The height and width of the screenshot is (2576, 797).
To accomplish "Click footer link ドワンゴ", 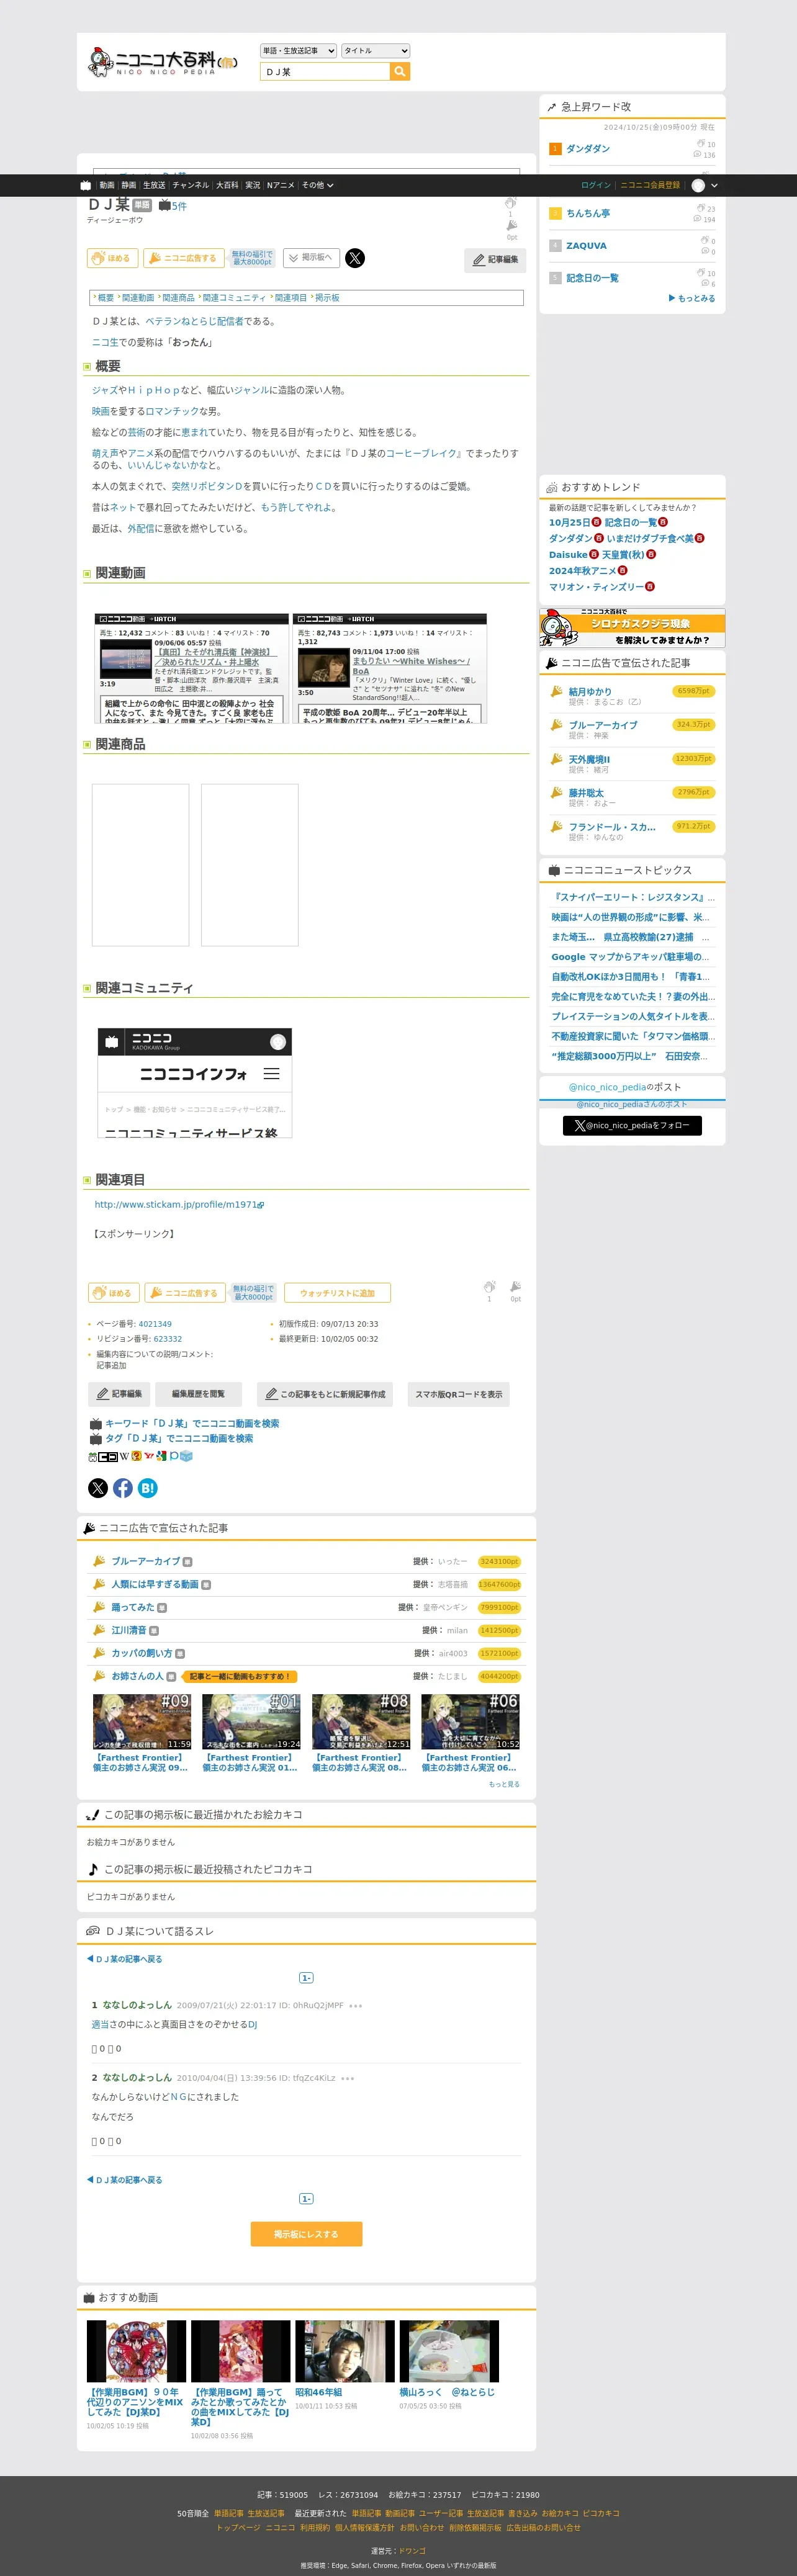I will (x=412, y=2551).
